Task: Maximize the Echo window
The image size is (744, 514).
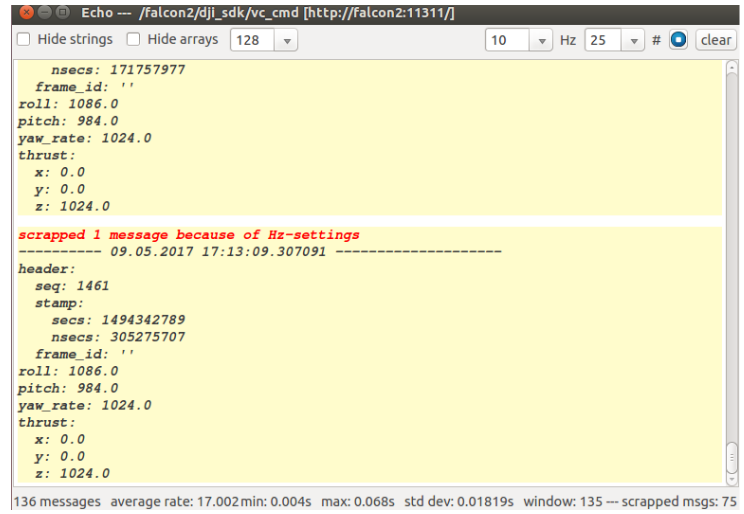Action: pos(62,12)
